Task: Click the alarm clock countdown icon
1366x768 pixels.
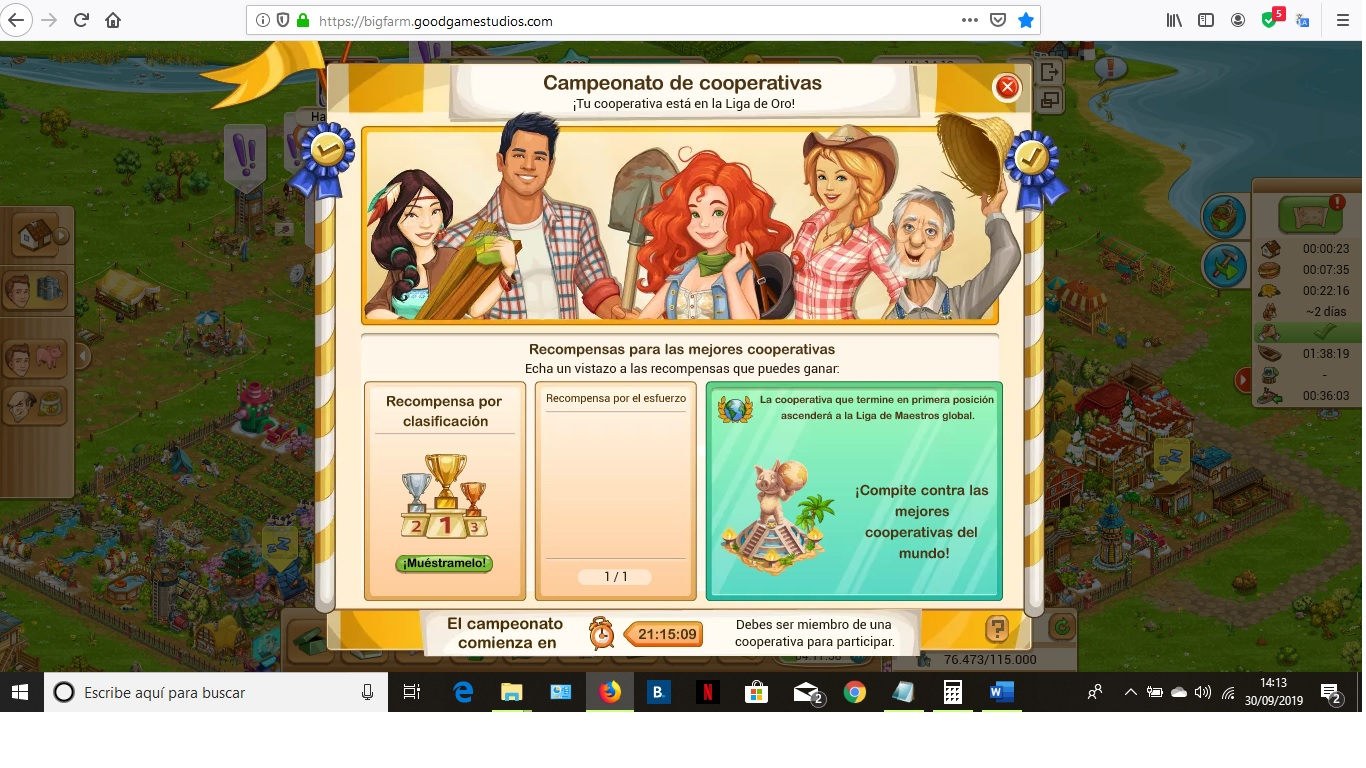Action: 601,633
